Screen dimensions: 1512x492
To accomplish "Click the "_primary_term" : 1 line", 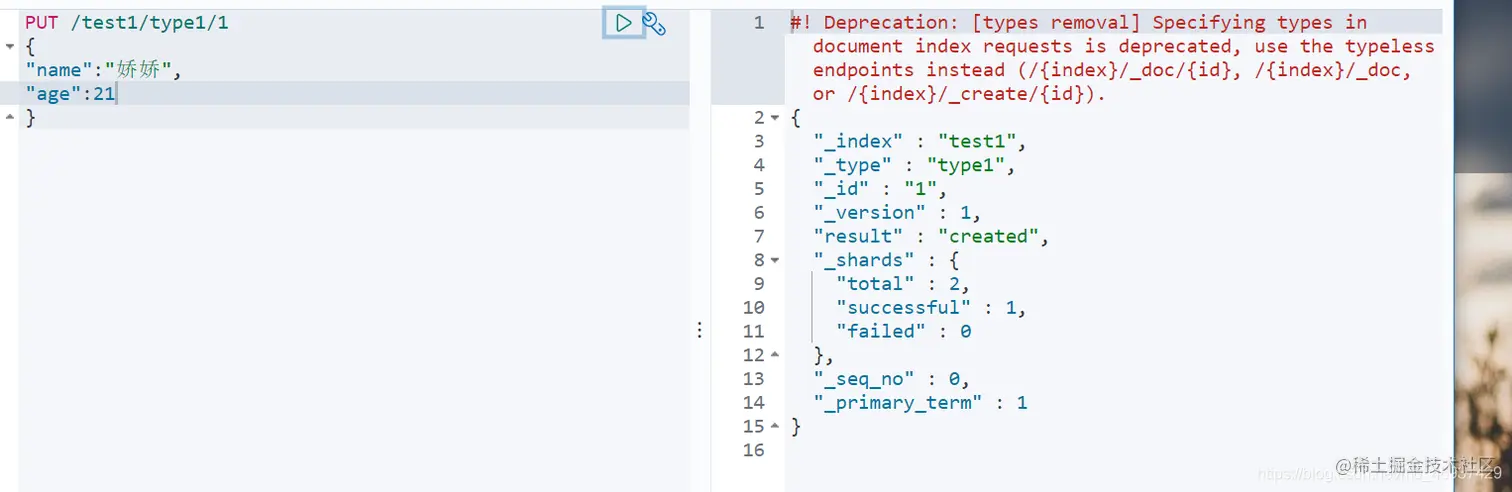I will (x=920, y=403).
